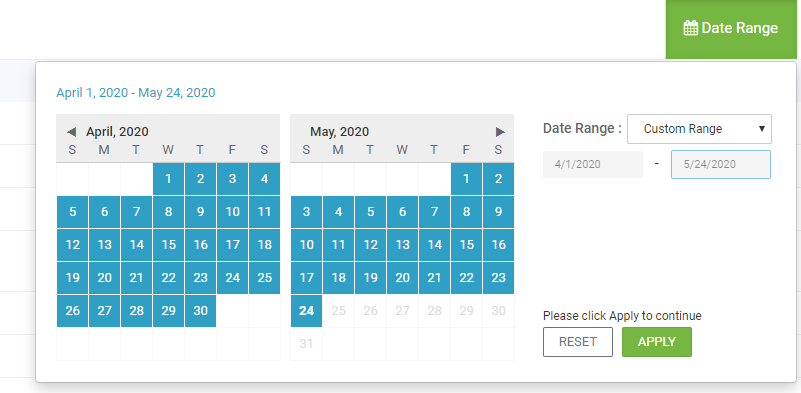Choose May 1 in the May calendar

click(466, 179)
